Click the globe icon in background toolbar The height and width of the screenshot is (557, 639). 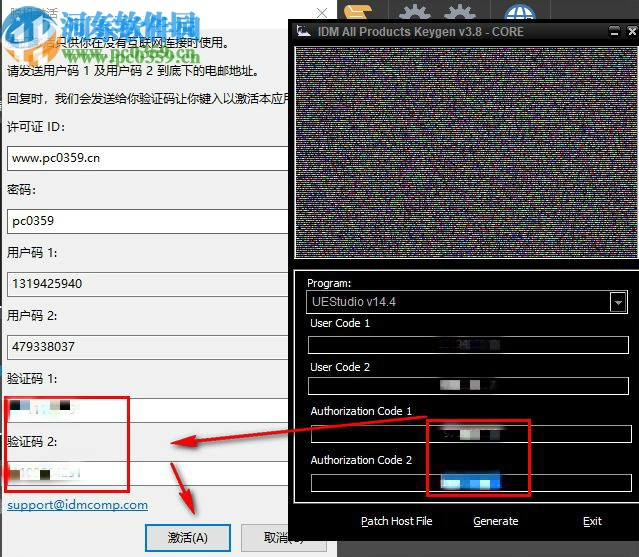pyautogui.click(x=519, y=12)
